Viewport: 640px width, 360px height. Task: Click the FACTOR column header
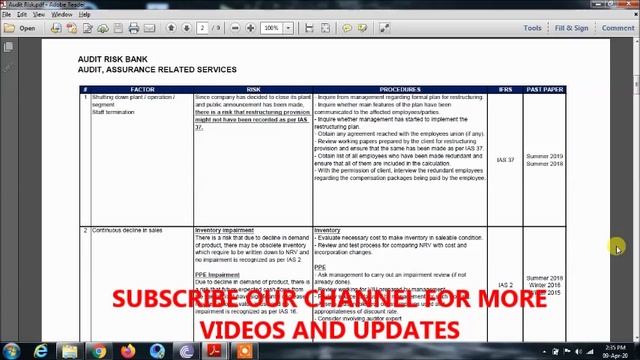click(x=142, y=89)
